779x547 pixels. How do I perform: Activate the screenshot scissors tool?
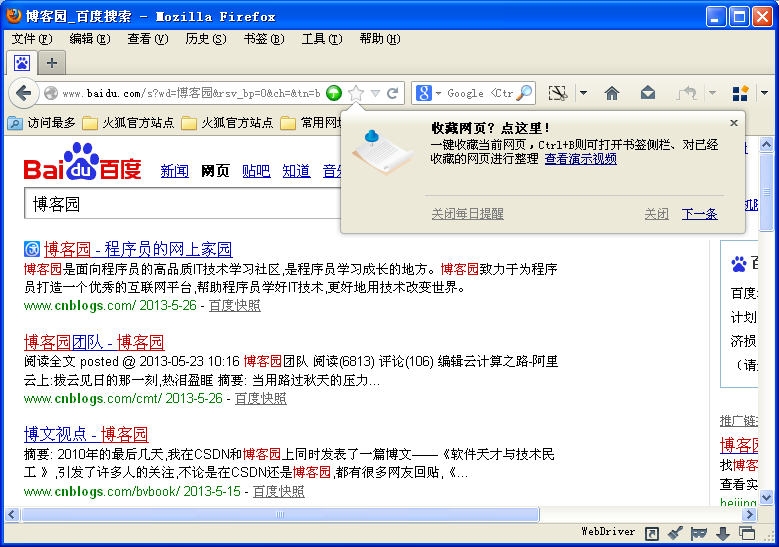(x=557, y=93)
